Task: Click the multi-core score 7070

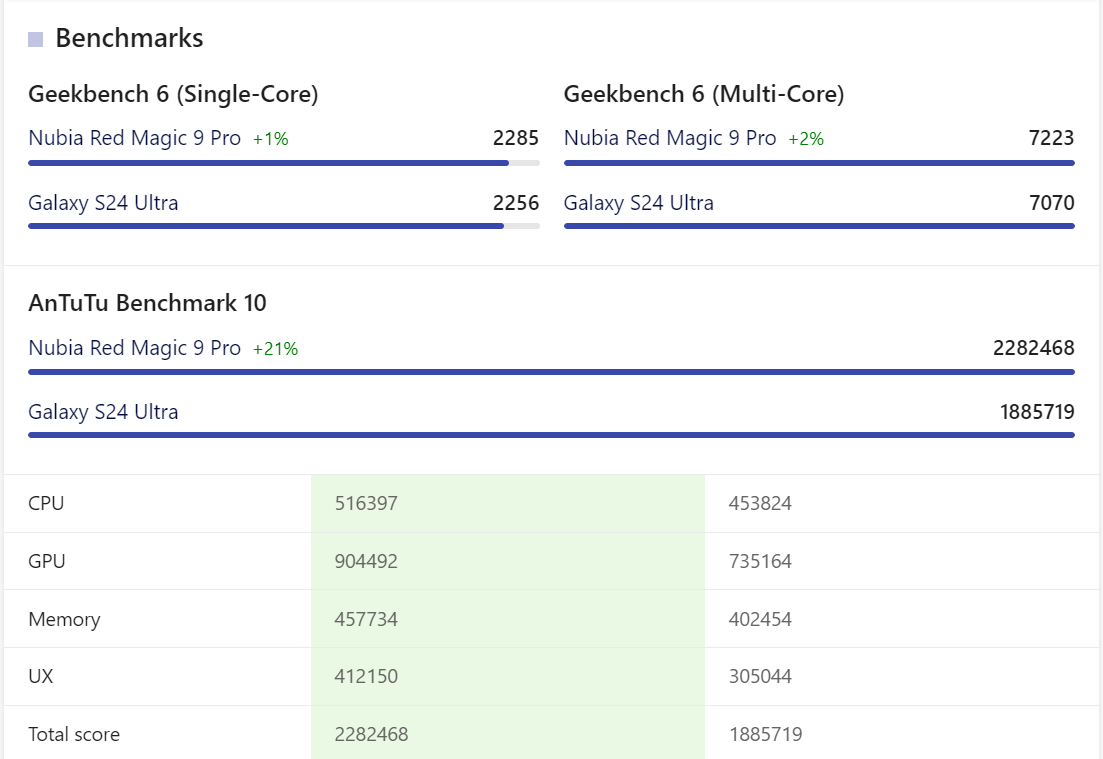Action: 1052,203
